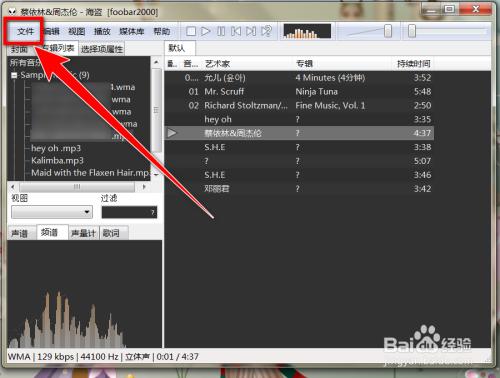Select Kalimba.mp3 in the album list

(57, 160)
